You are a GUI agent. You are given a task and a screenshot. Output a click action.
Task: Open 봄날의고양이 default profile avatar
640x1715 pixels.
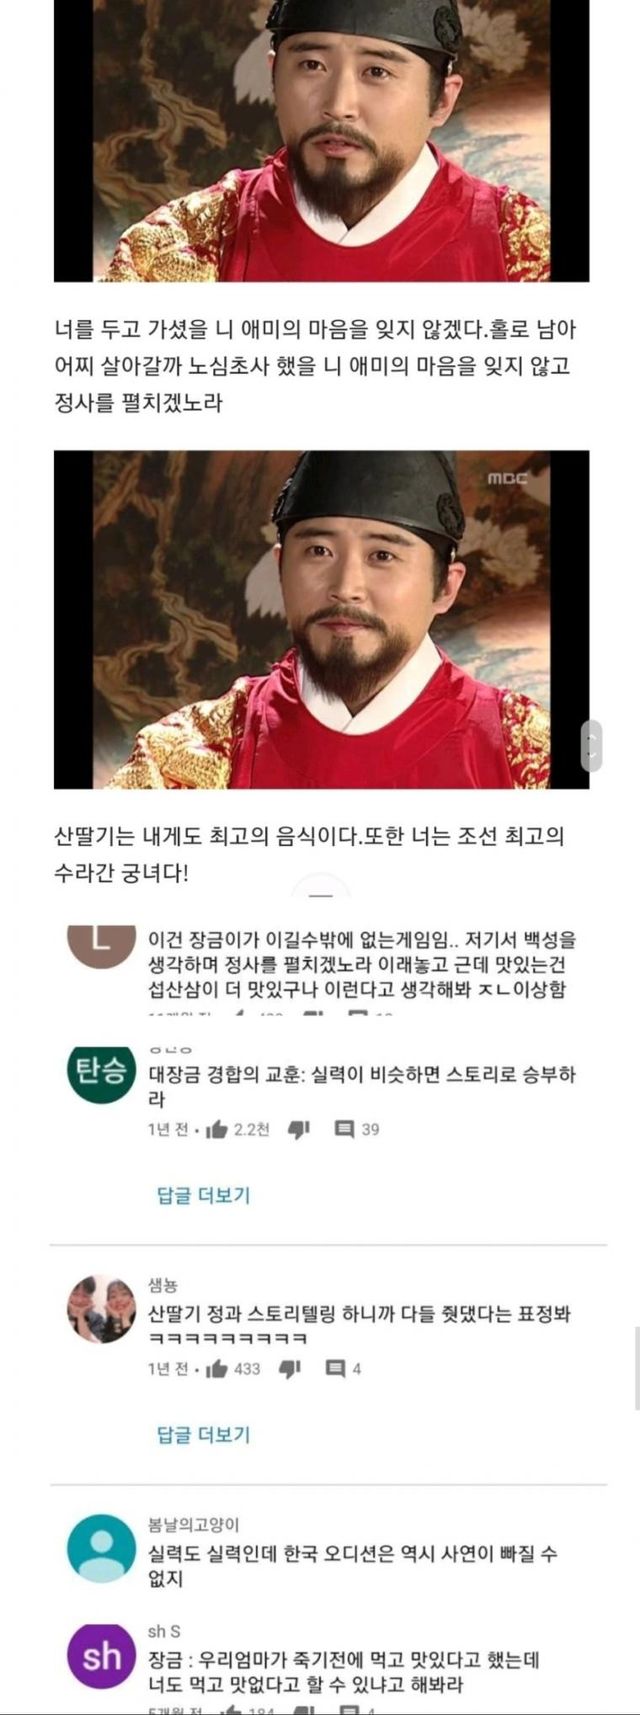[100, 1548]
